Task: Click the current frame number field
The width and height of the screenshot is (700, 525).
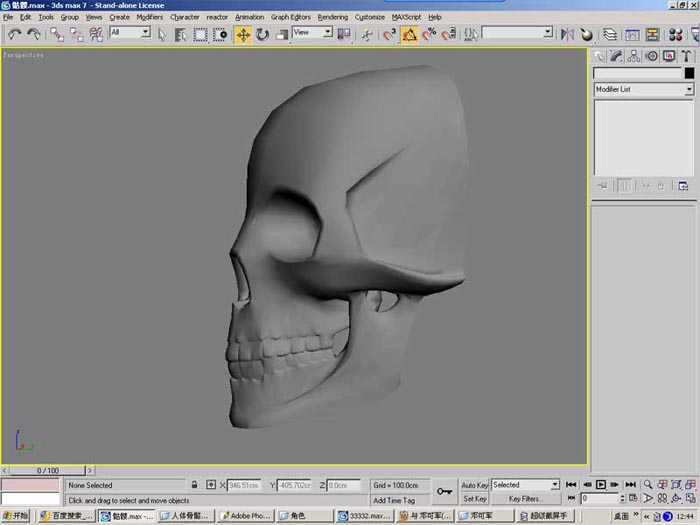Action: tap(600, 498)
